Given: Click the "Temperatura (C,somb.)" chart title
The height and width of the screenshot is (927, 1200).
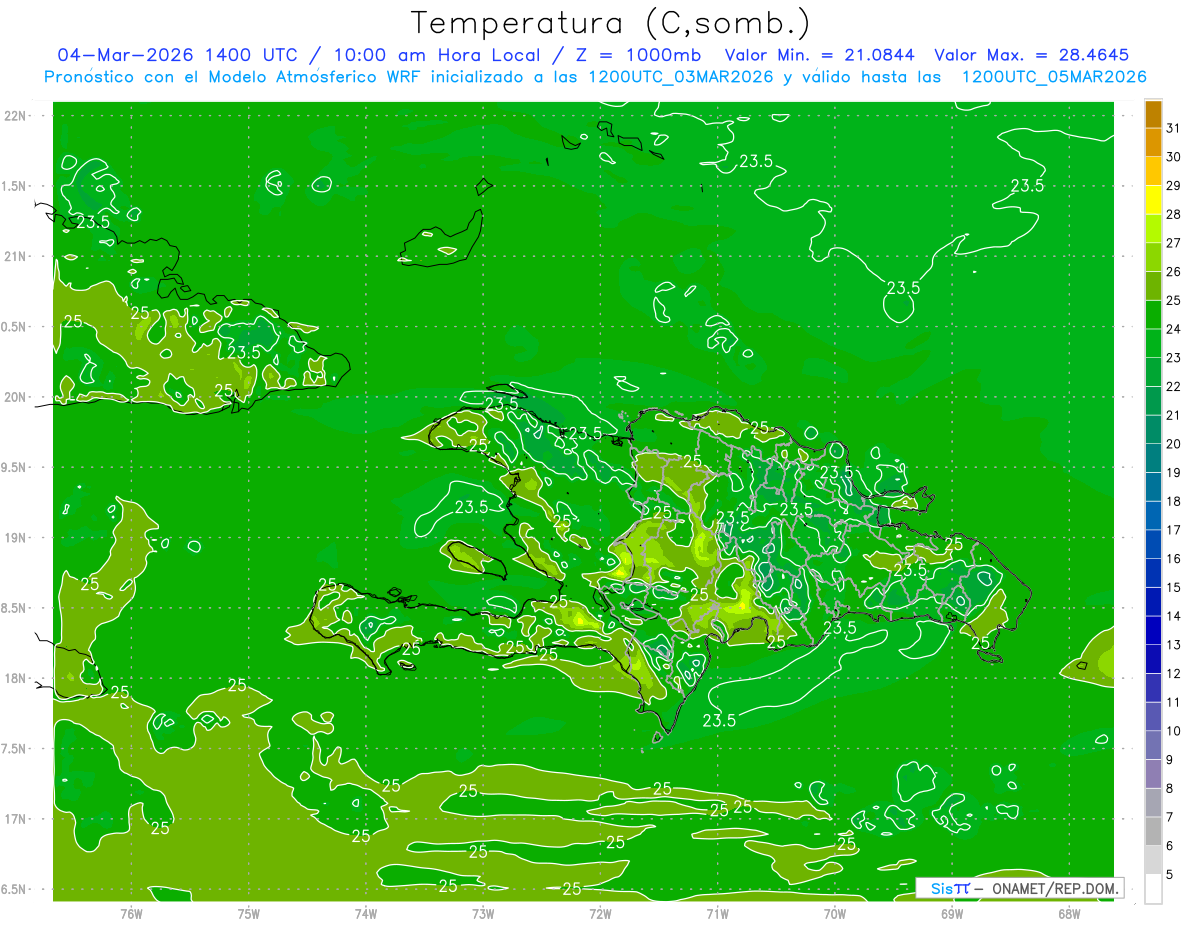Looking at the screenshot, I should (610, 22).
